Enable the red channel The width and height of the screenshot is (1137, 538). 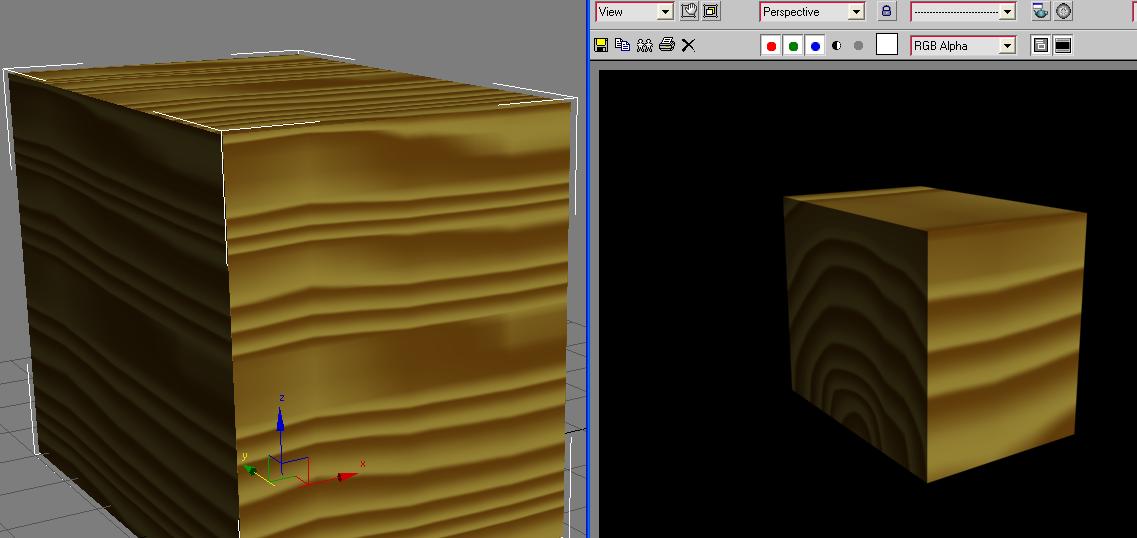coord(771,46)
